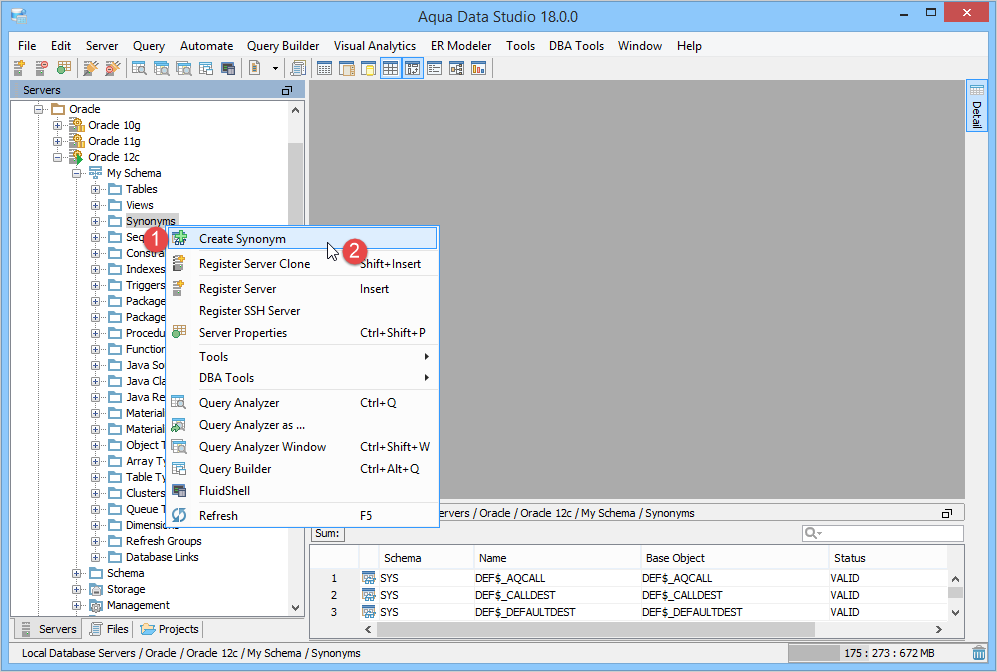Switch to the Servers bottom tab
The image size is (997, 672).
point(48,629)
